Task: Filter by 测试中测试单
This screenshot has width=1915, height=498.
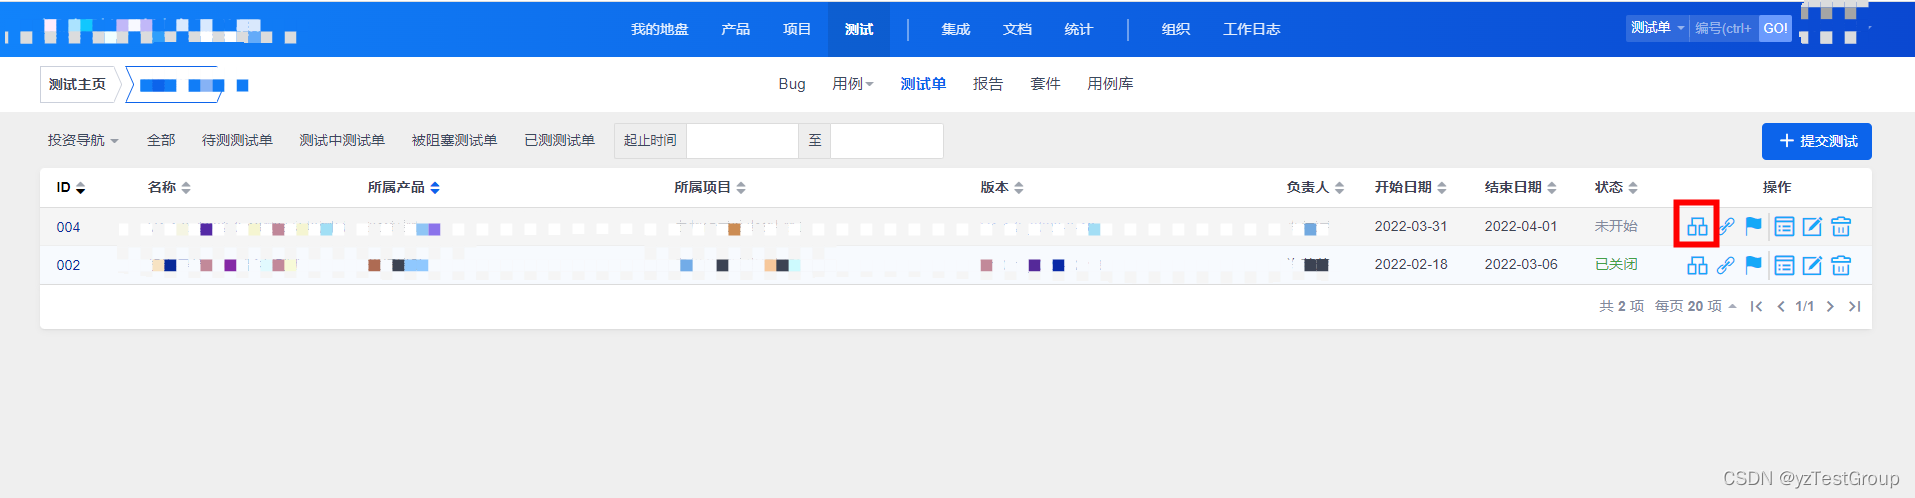Action: click(x=342, y=140)
